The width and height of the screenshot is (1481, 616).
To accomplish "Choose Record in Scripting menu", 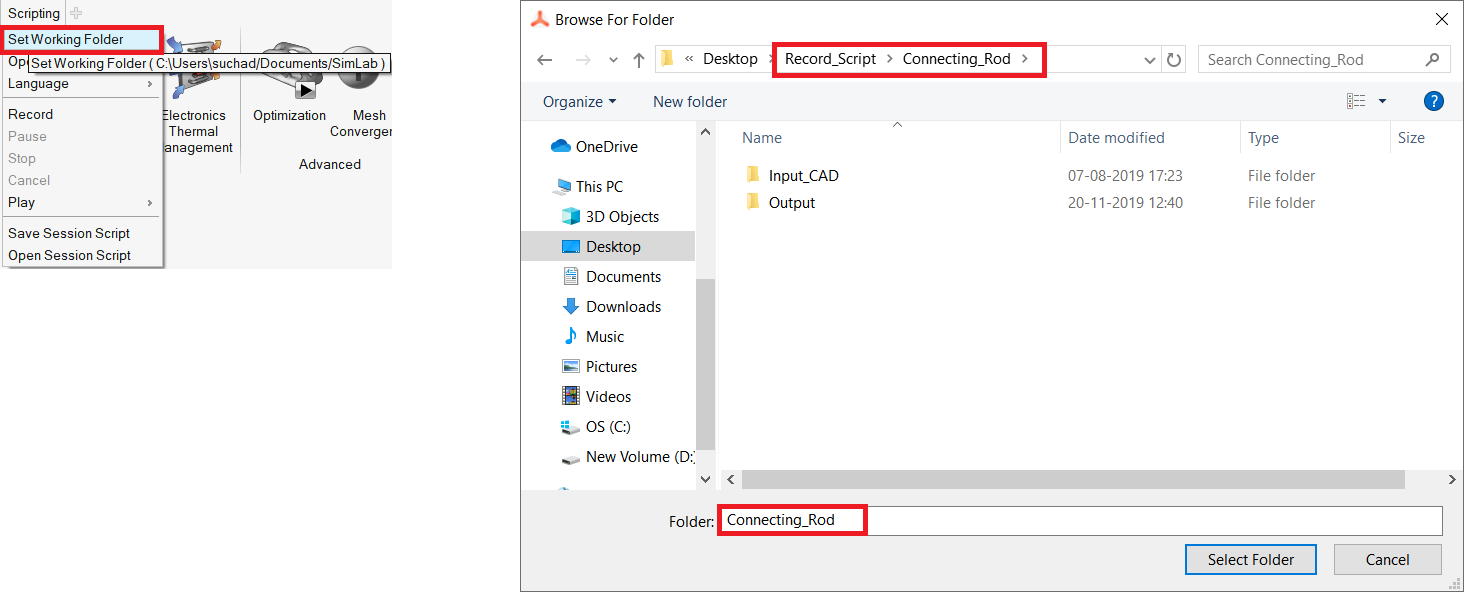I will click(82, 115).
